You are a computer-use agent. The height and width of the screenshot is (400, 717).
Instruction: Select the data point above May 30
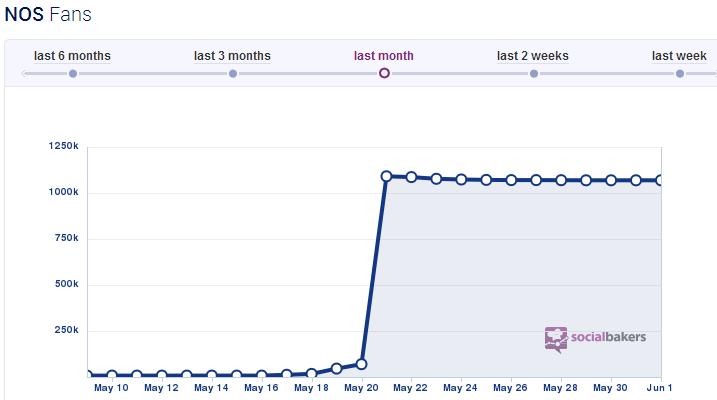611,180
